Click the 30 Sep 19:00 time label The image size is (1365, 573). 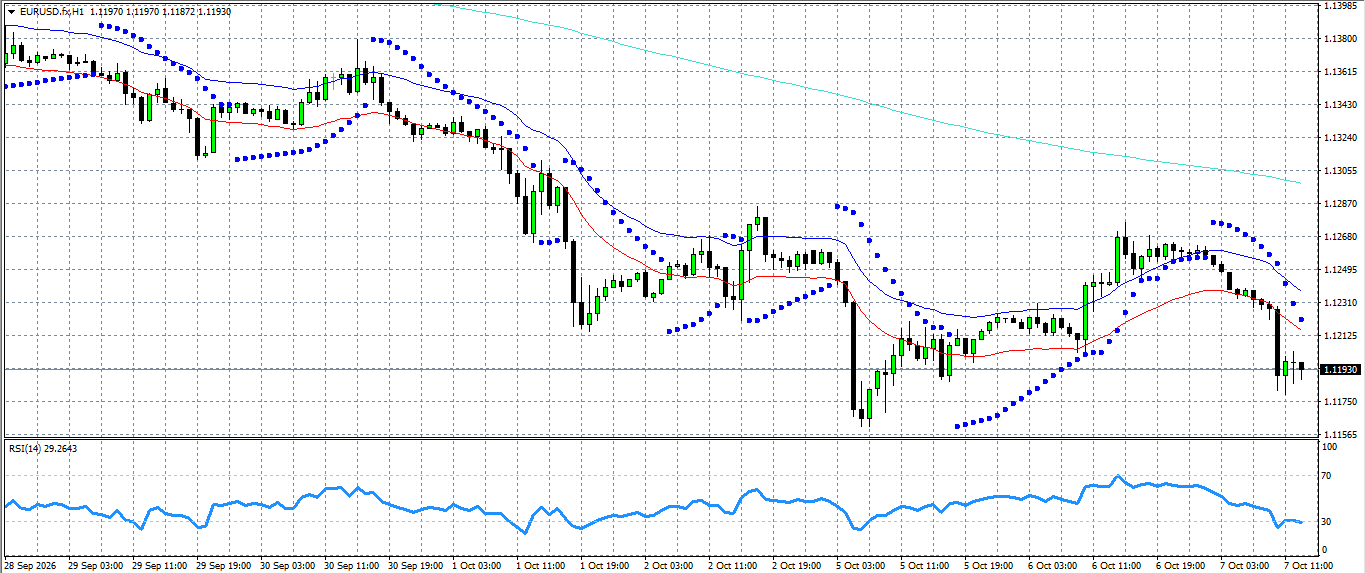tap(415, 565)
